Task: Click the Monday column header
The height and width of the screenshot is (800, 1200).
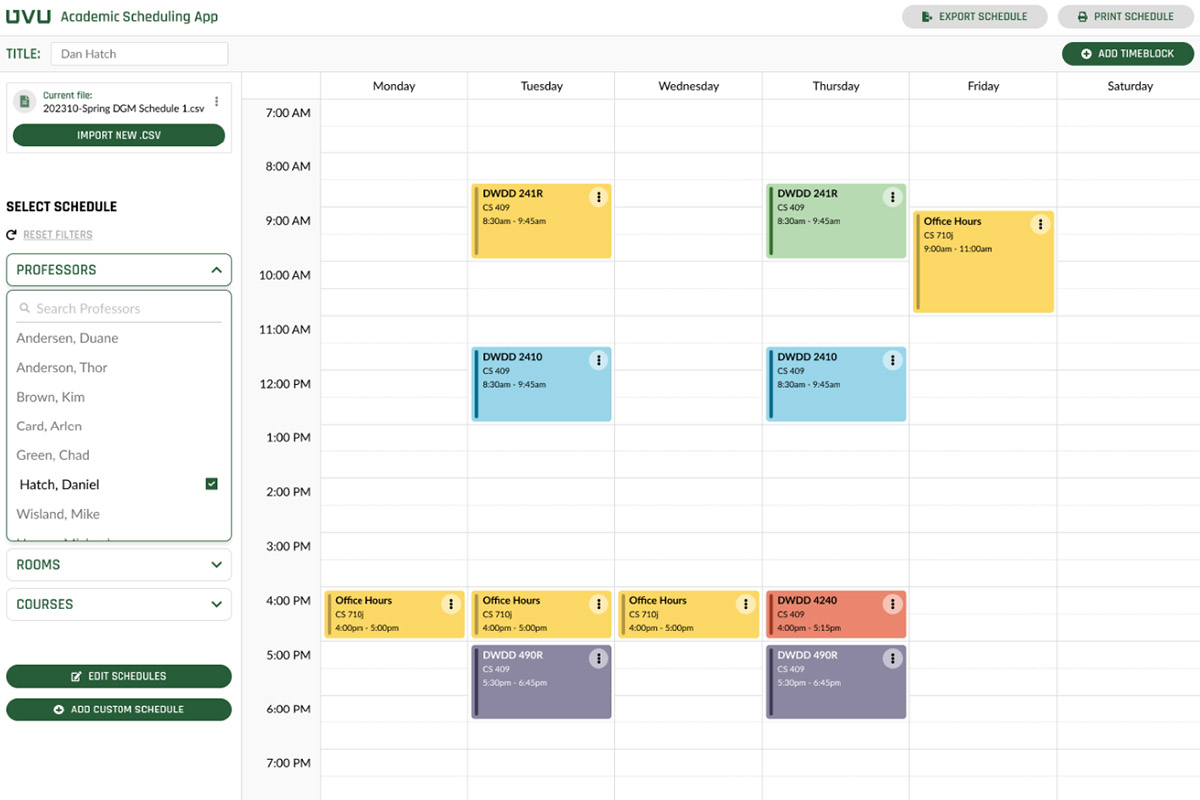Action: [394, 86]
